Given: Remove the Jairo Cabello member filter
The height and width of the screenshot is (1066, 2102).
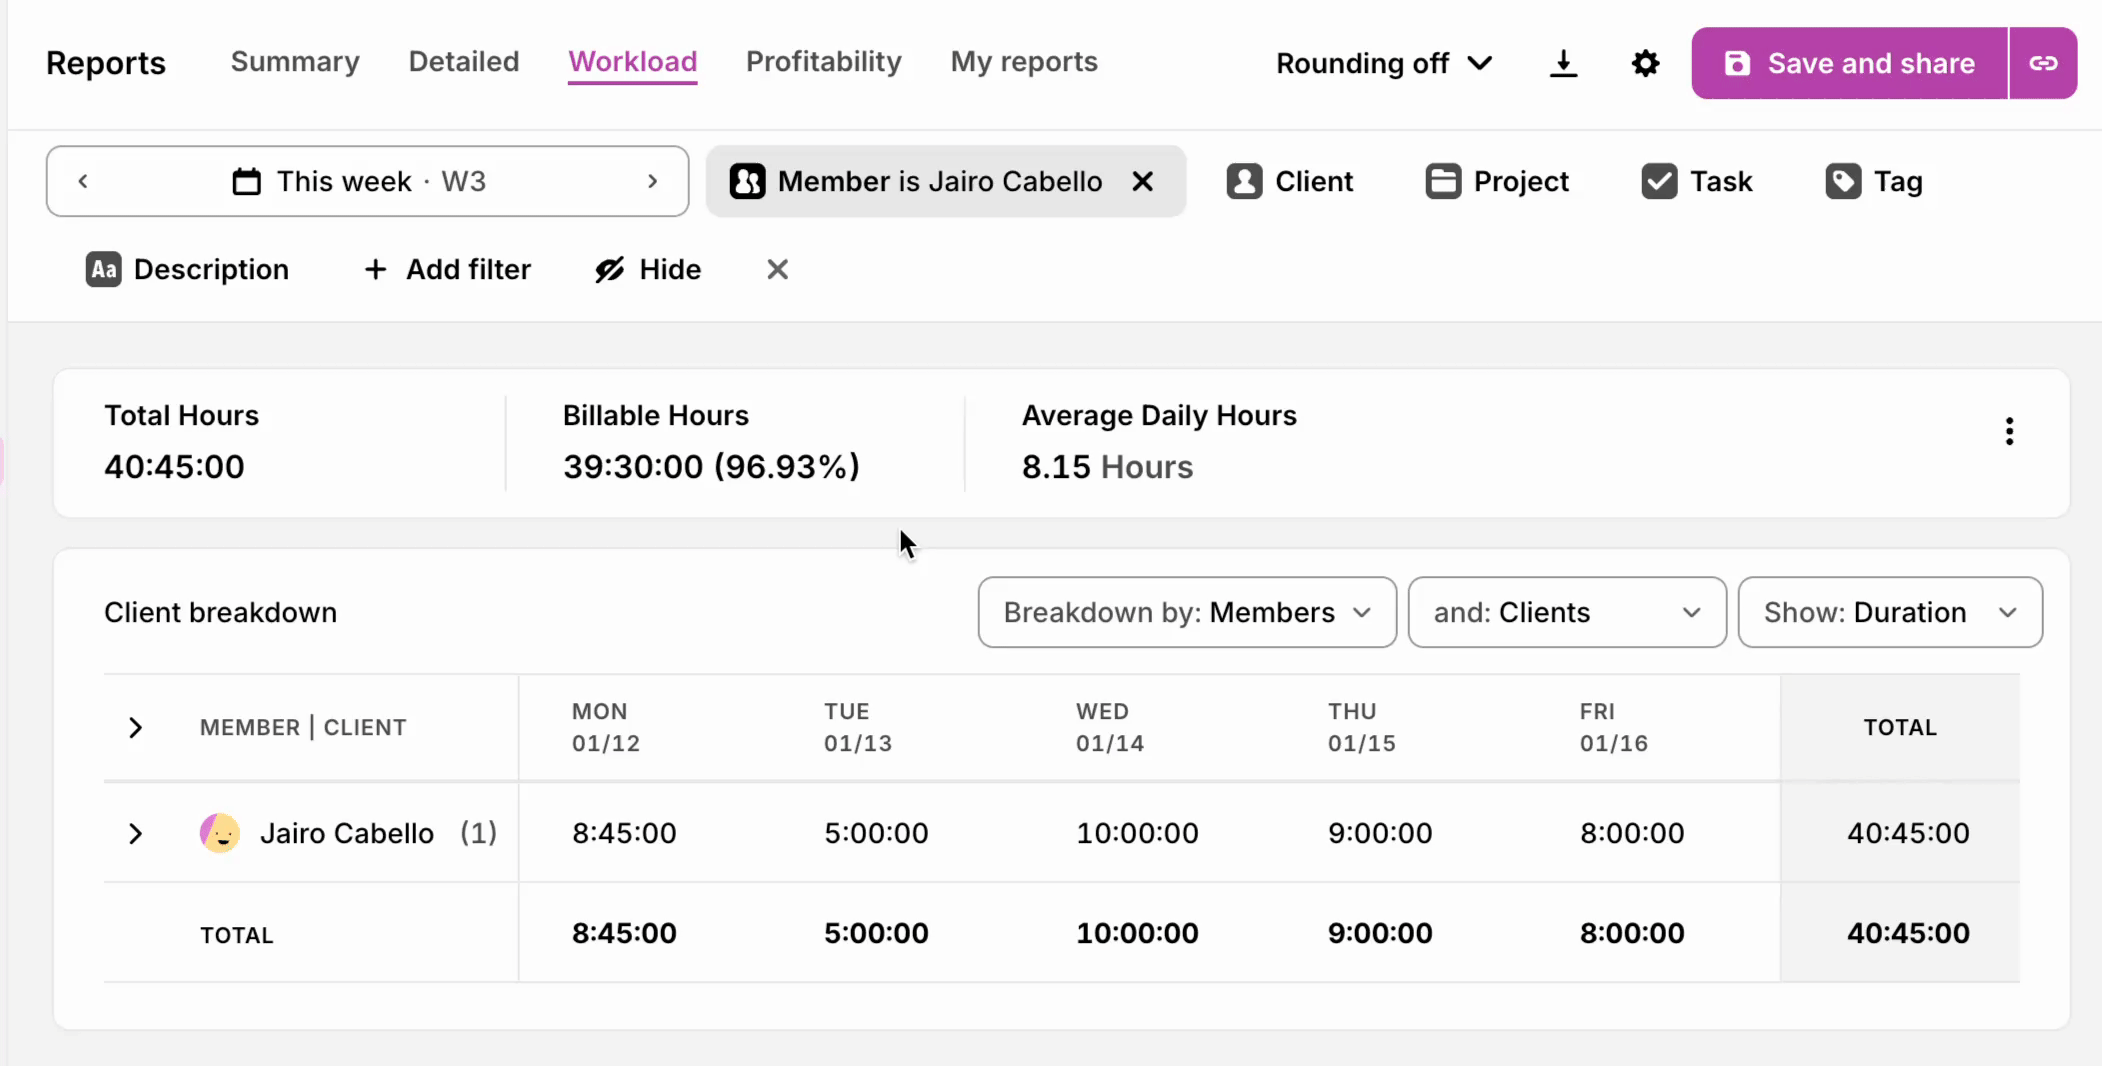Looking at the screenshot, I should pyautogui.click(x=1142, y=181).
